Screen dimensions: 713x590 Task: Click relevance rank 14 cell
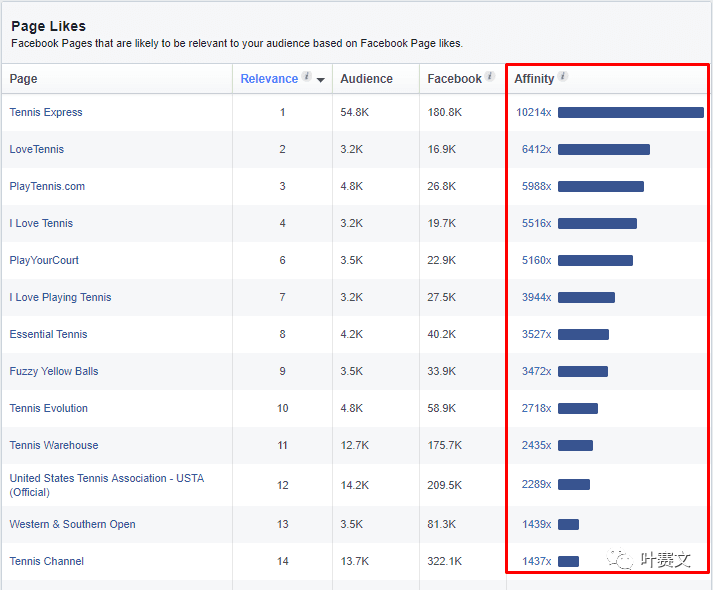pos(283,561)
